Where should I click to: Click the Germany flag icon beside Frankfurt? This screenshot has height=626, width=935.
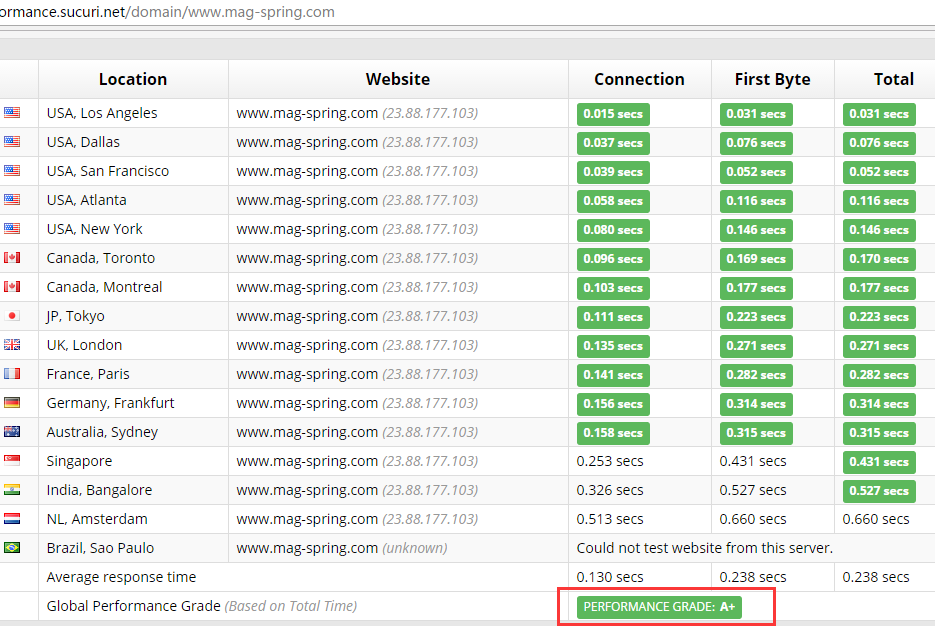point(12,403)
